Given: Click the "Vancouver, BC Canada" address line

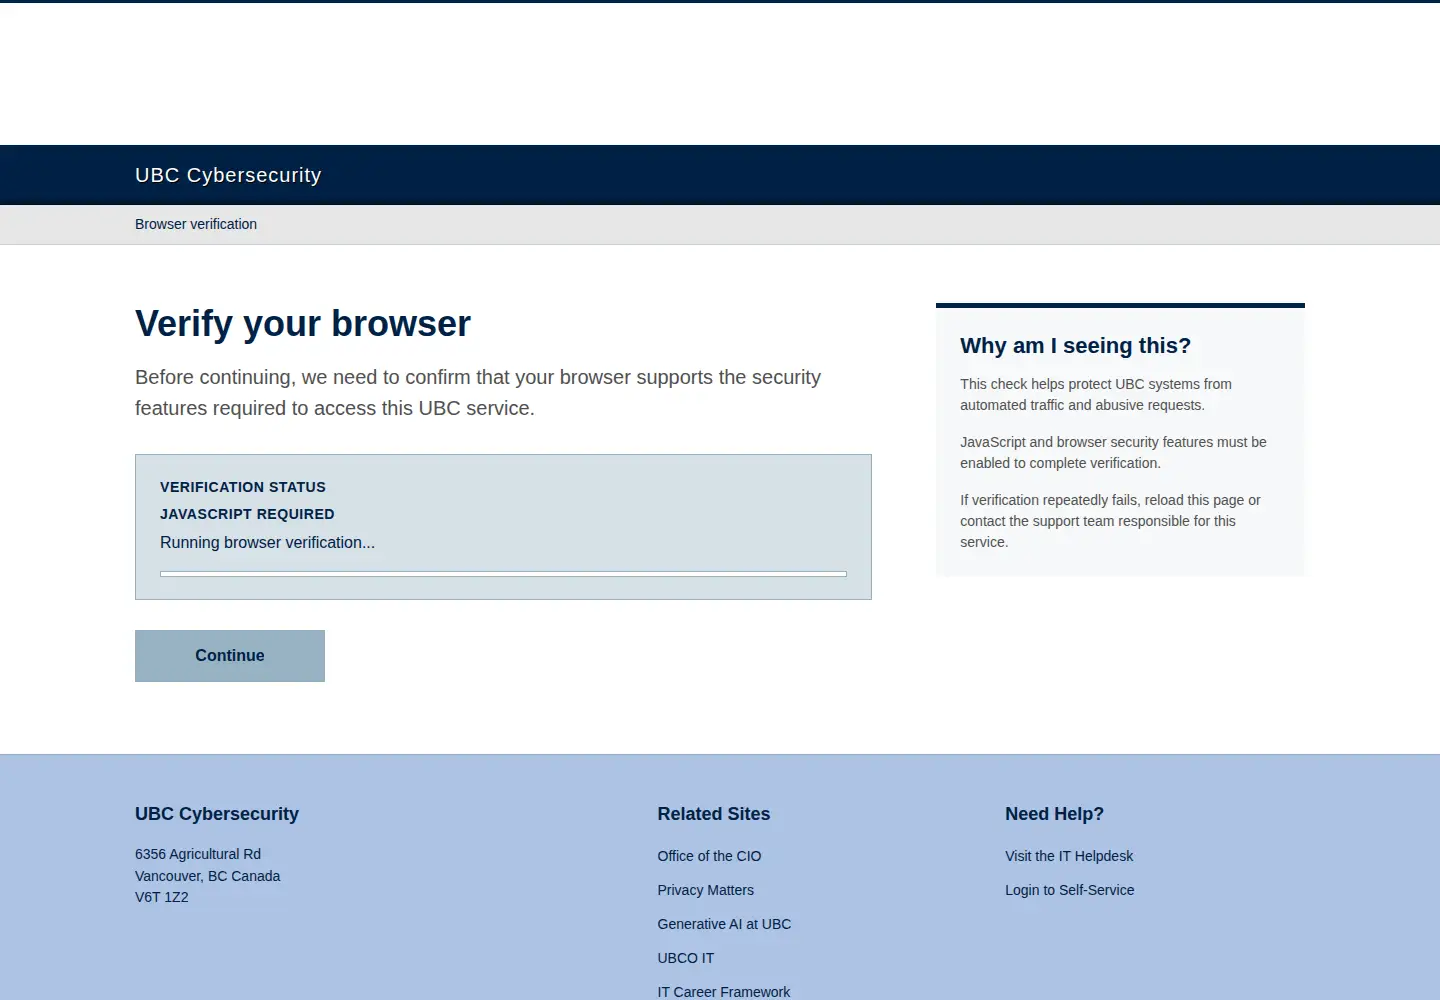Looking at the screenshot, I should pos(208,876).
